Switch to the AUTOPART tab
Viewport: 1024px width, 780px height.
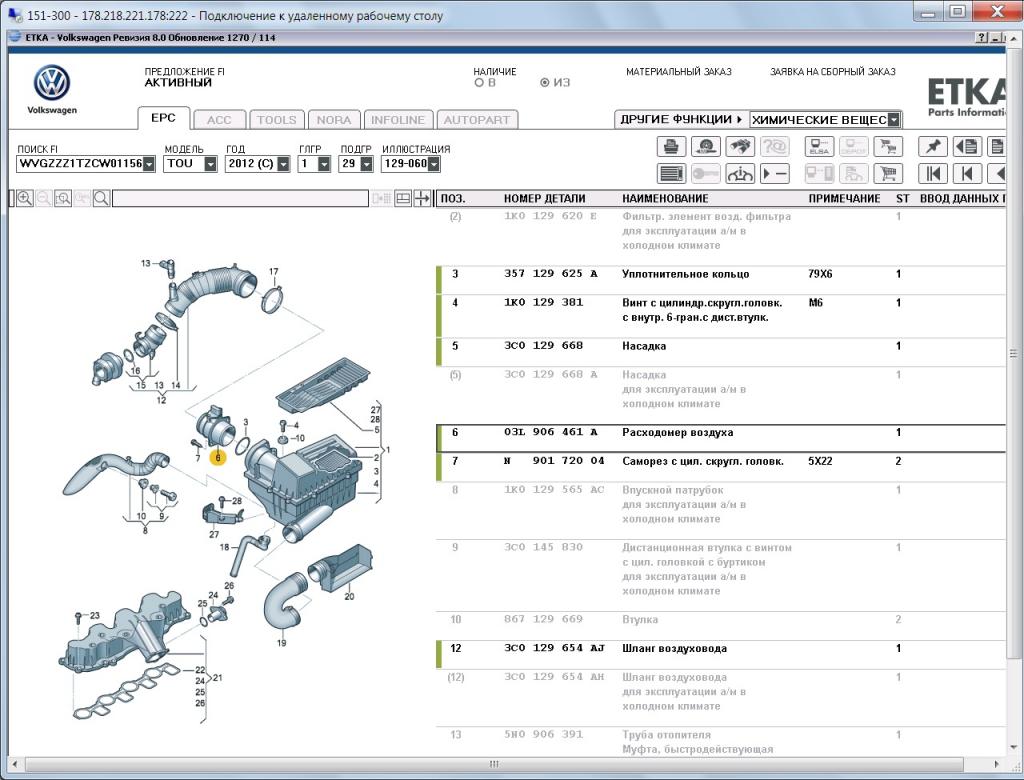tap(477, 120)
